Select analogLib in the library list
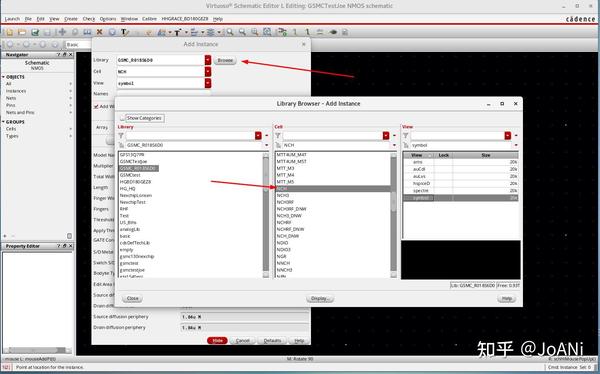Screen dimensions: 600x374 click(130, 229)
